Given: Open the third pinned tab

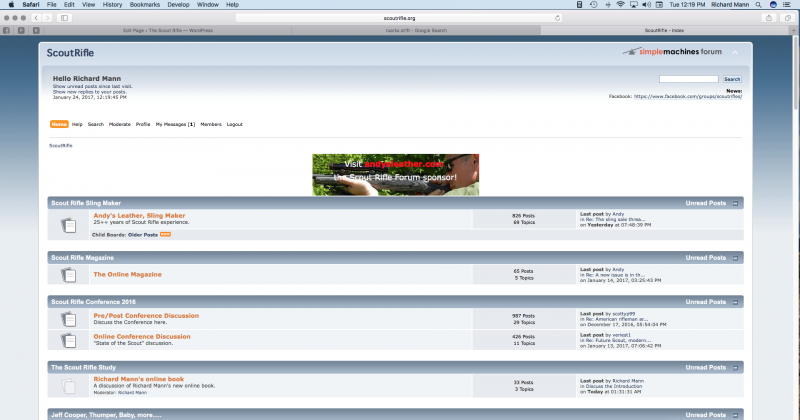Looking at the screenshot, I should coord(36,31).
